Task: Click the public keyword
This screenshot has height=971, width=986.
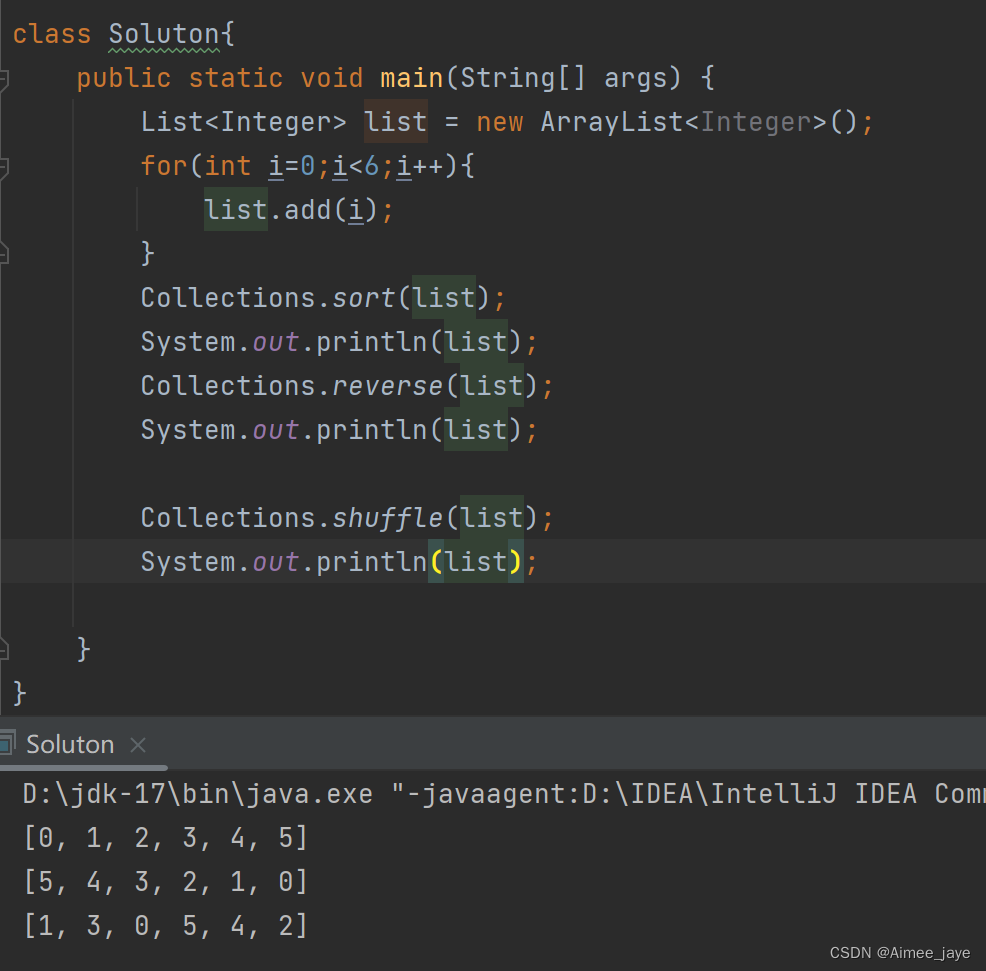Action: 124,79
